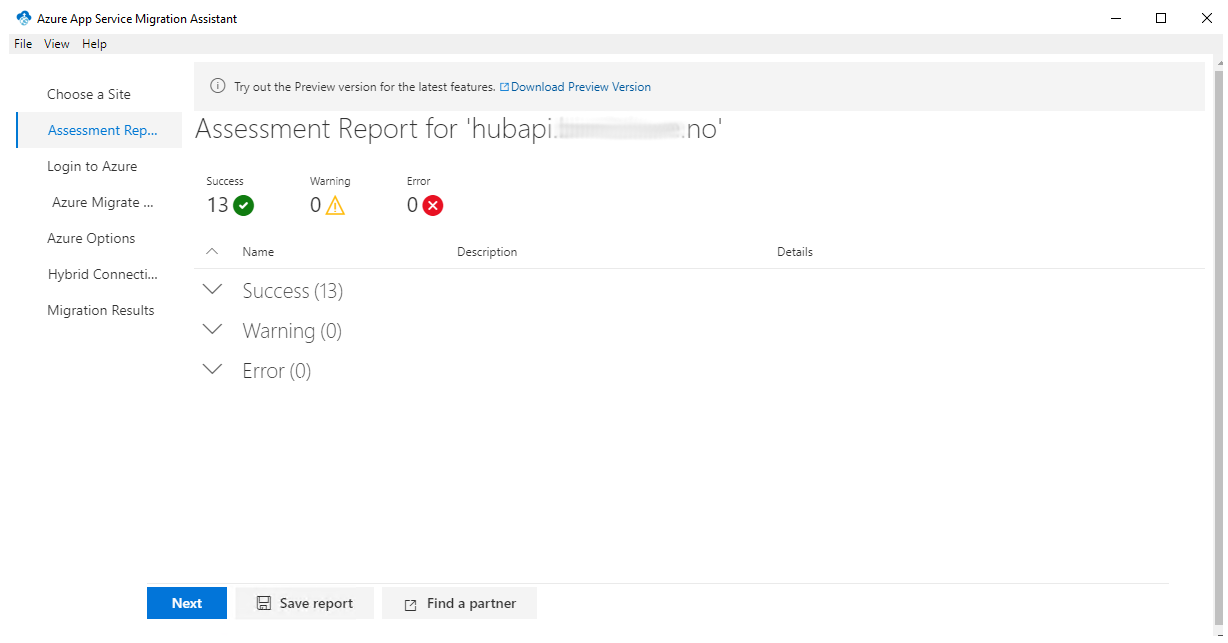Open the Migration Results step

[101, 310]
